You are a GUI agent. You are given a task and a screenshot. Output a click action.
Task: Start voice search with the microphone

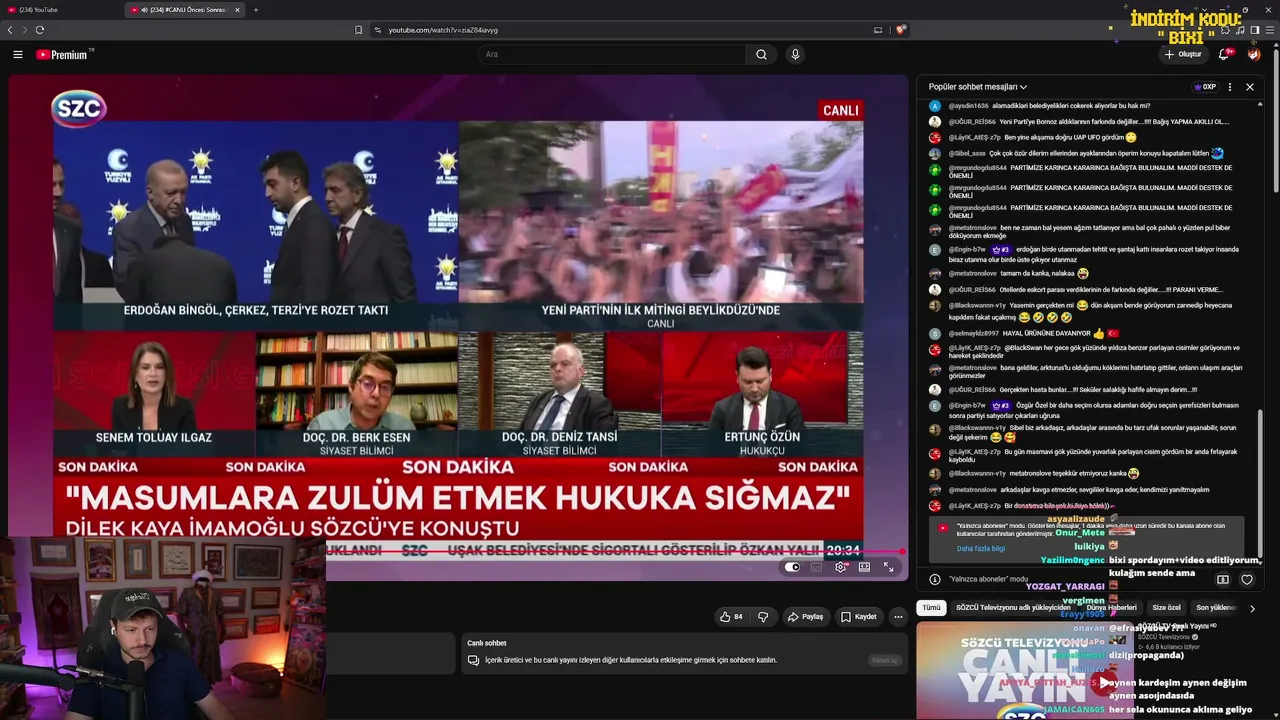click(x=795, y=55)
